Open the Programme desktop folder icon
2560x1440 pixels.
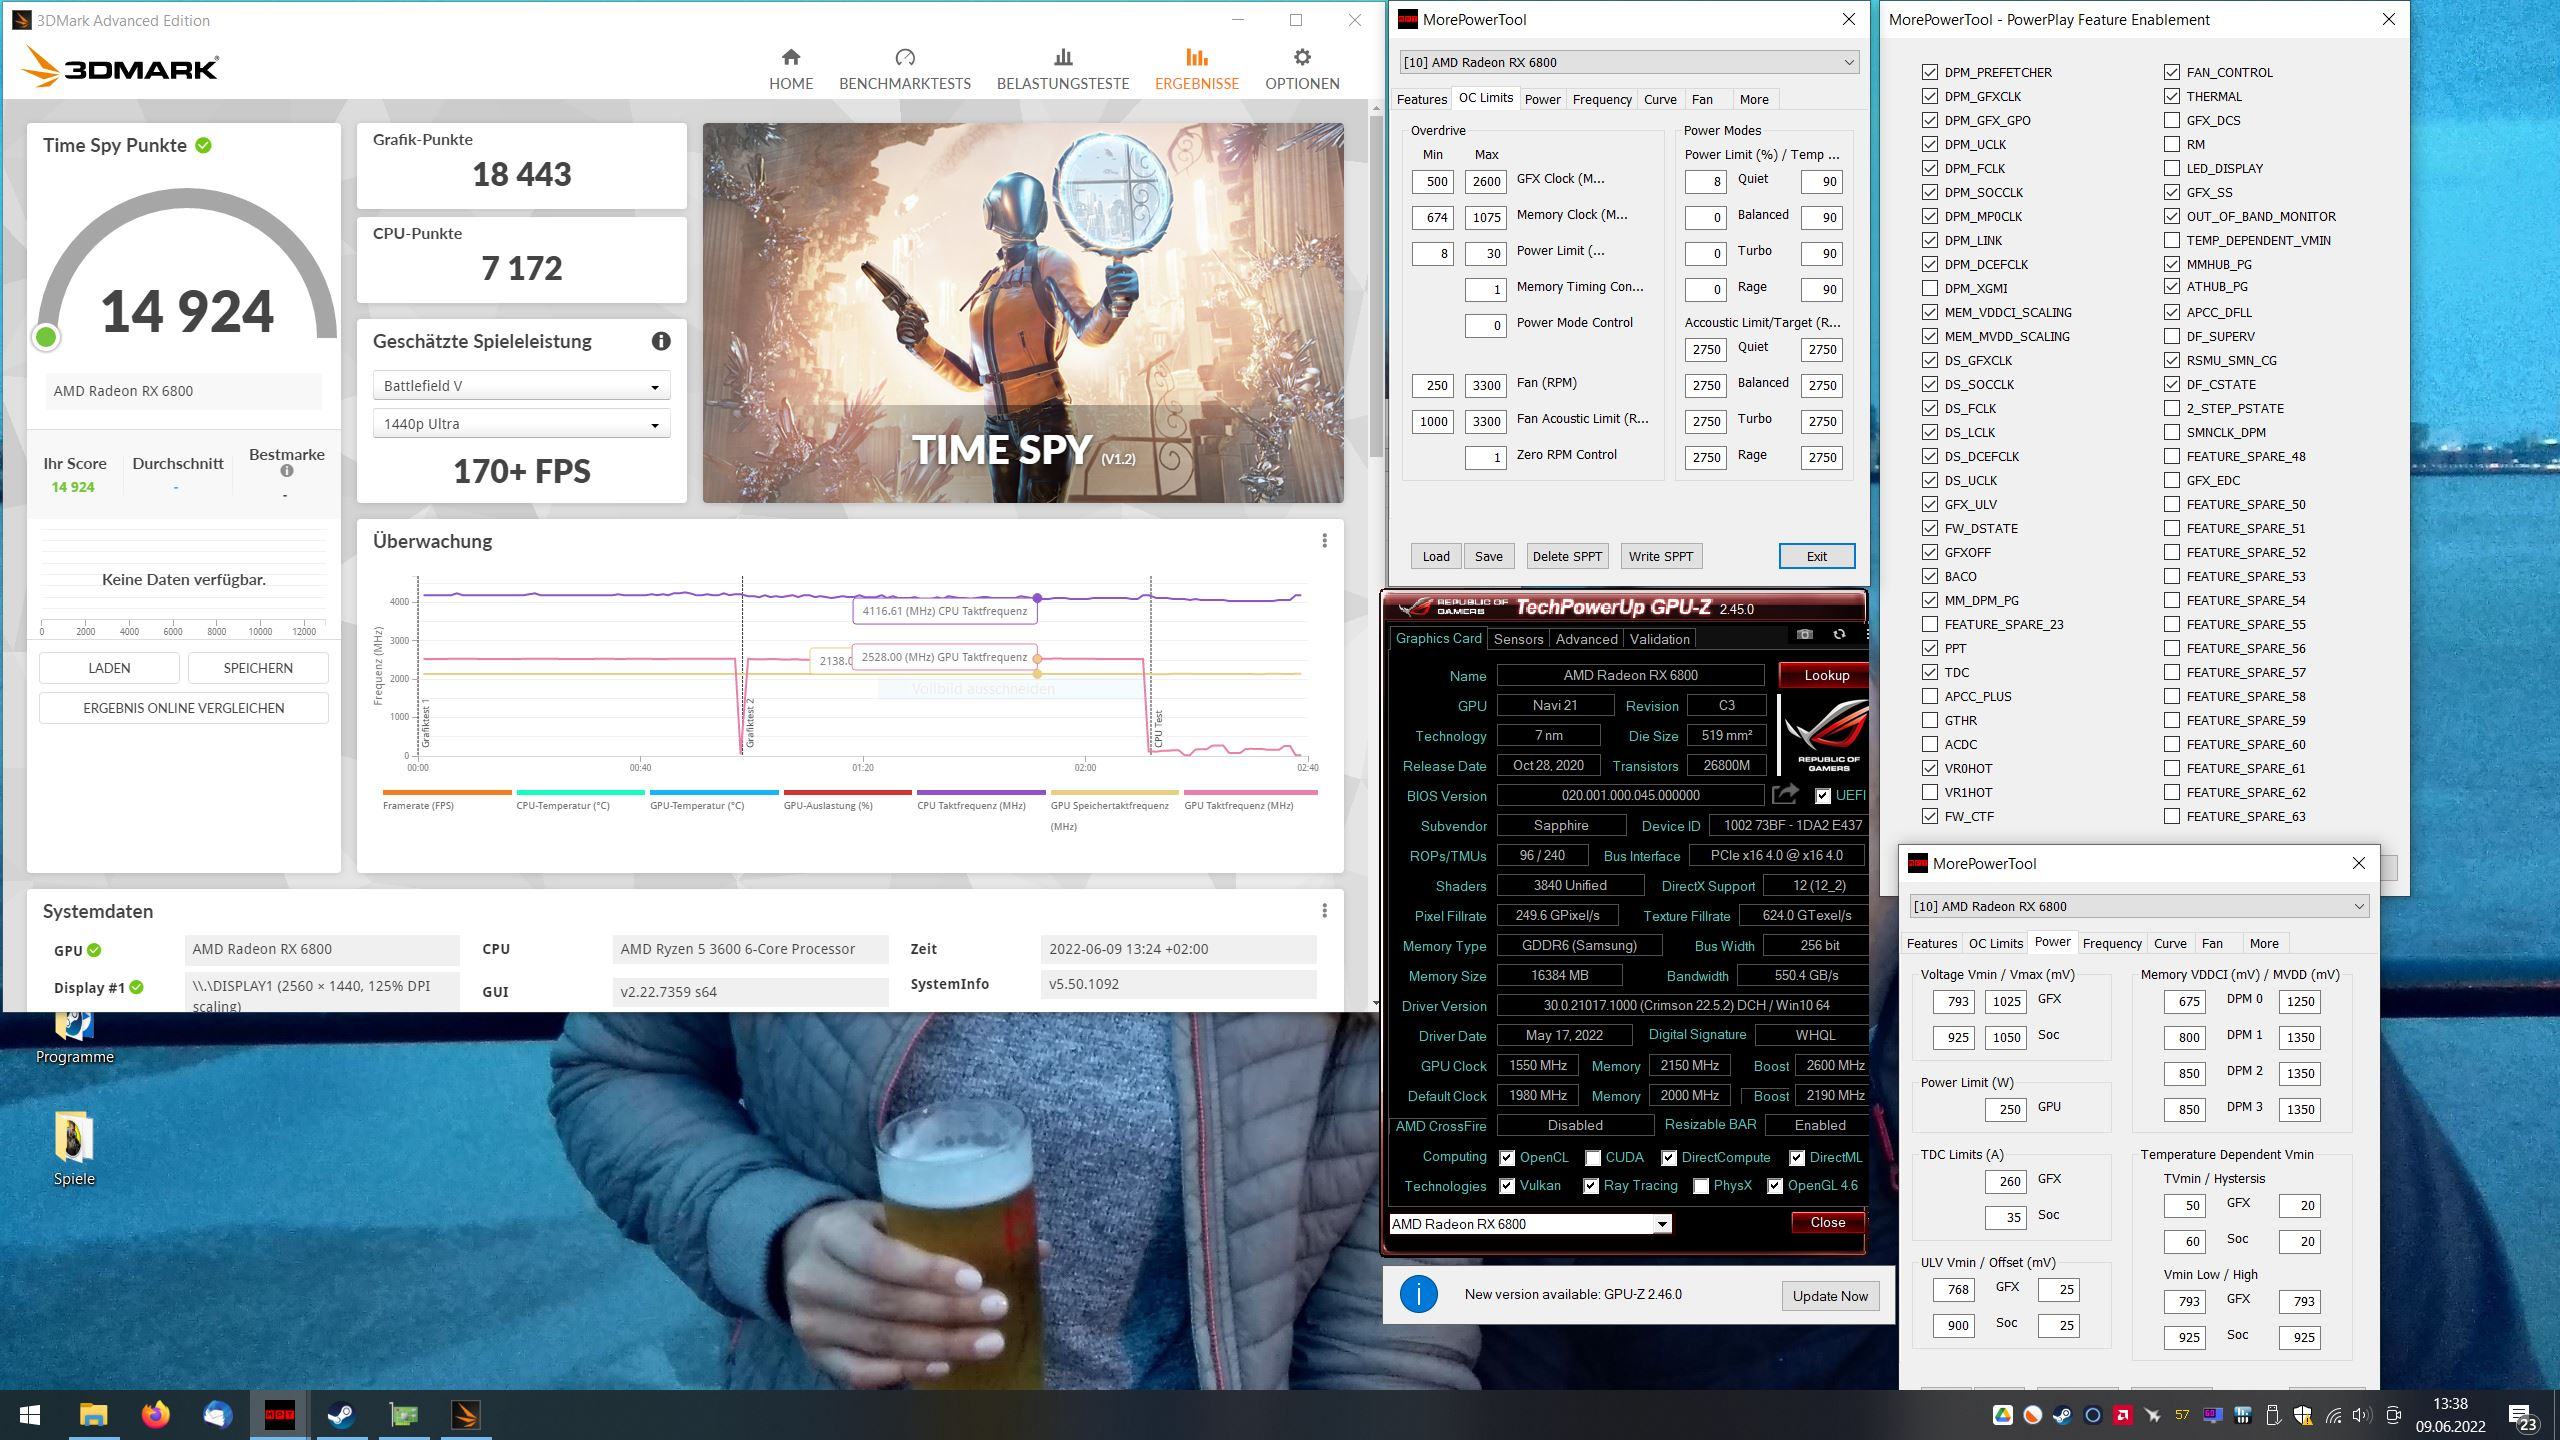click(74, 1024)
